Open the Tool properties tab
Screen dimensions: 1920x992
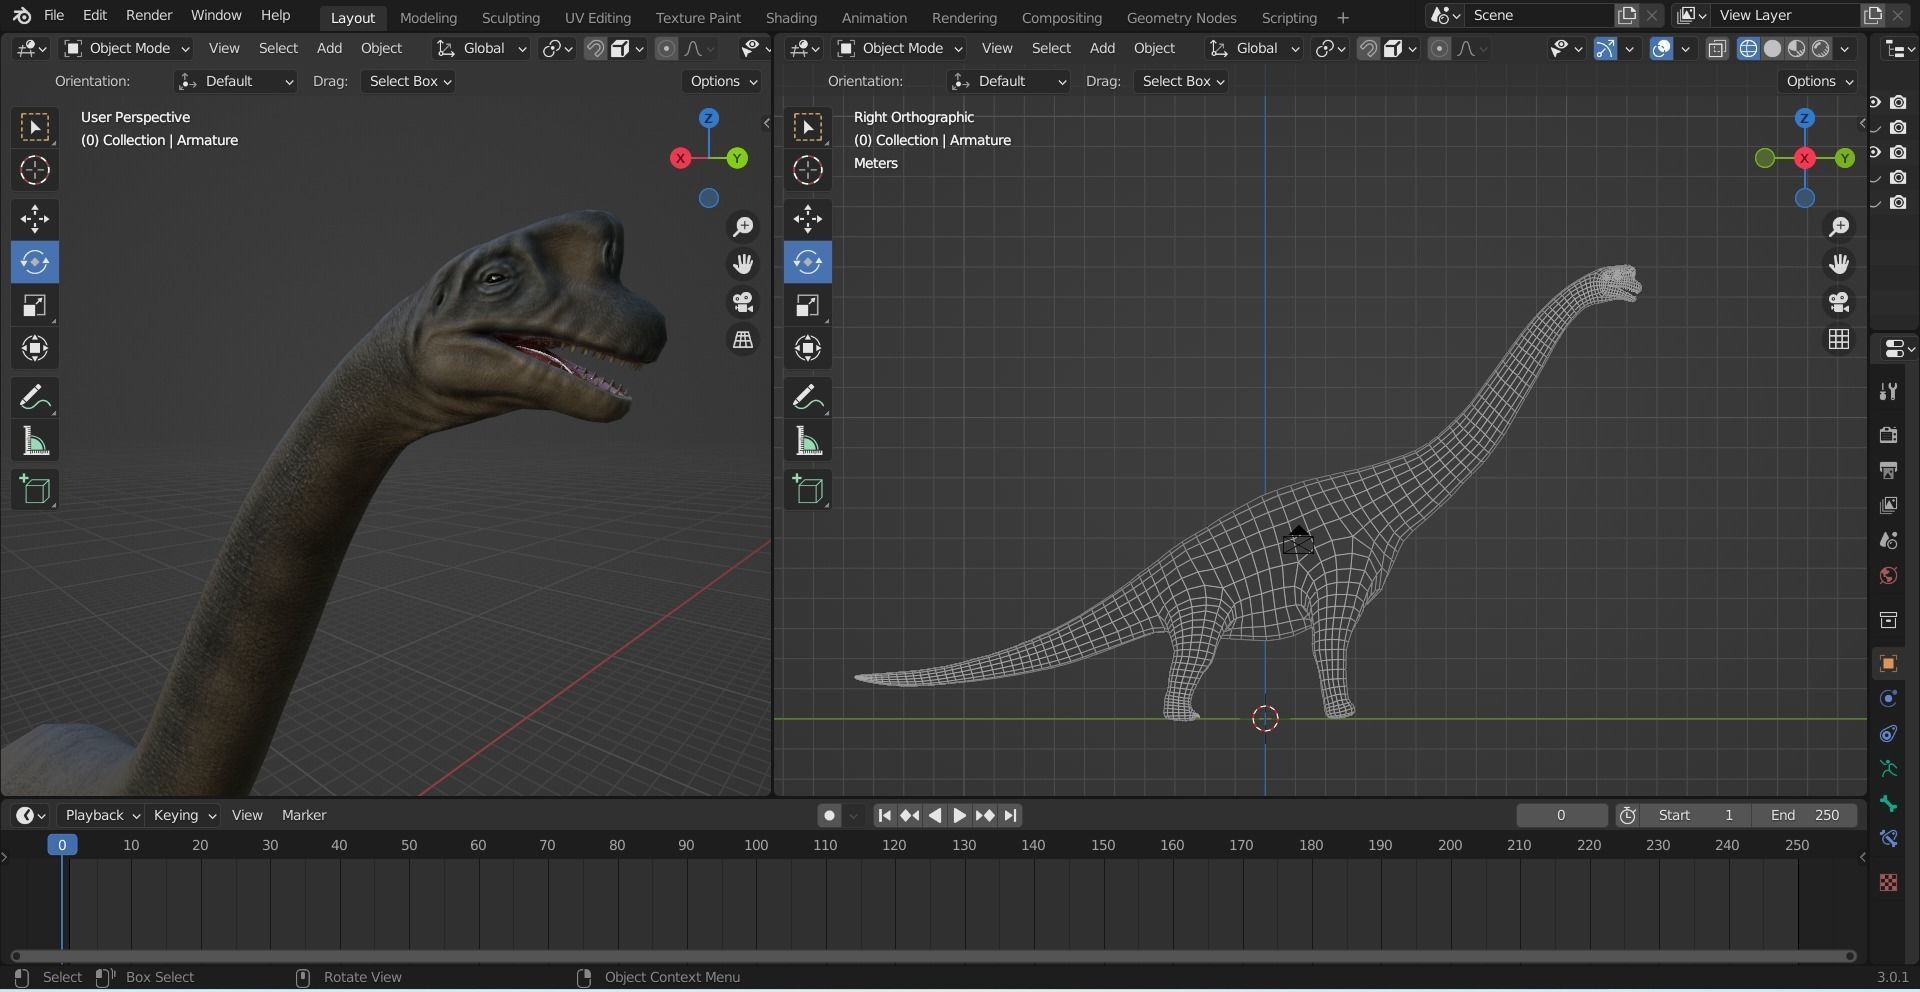click(1888, 391)
